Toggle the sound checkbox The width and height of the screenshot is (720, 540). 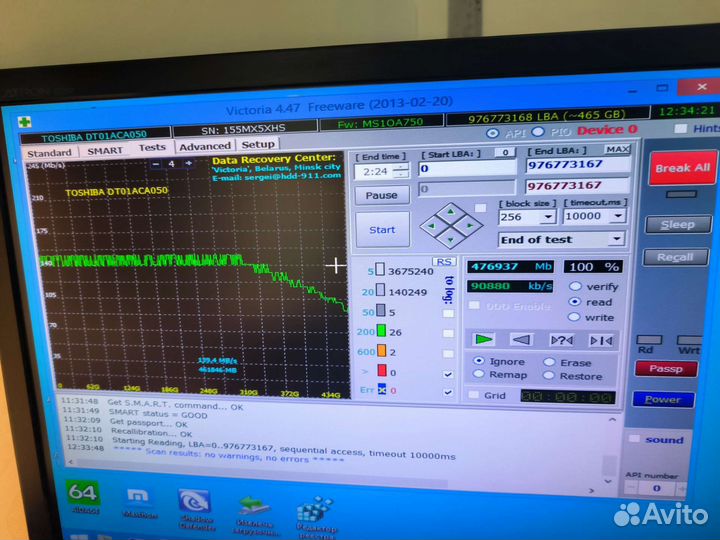click(633, 439)
